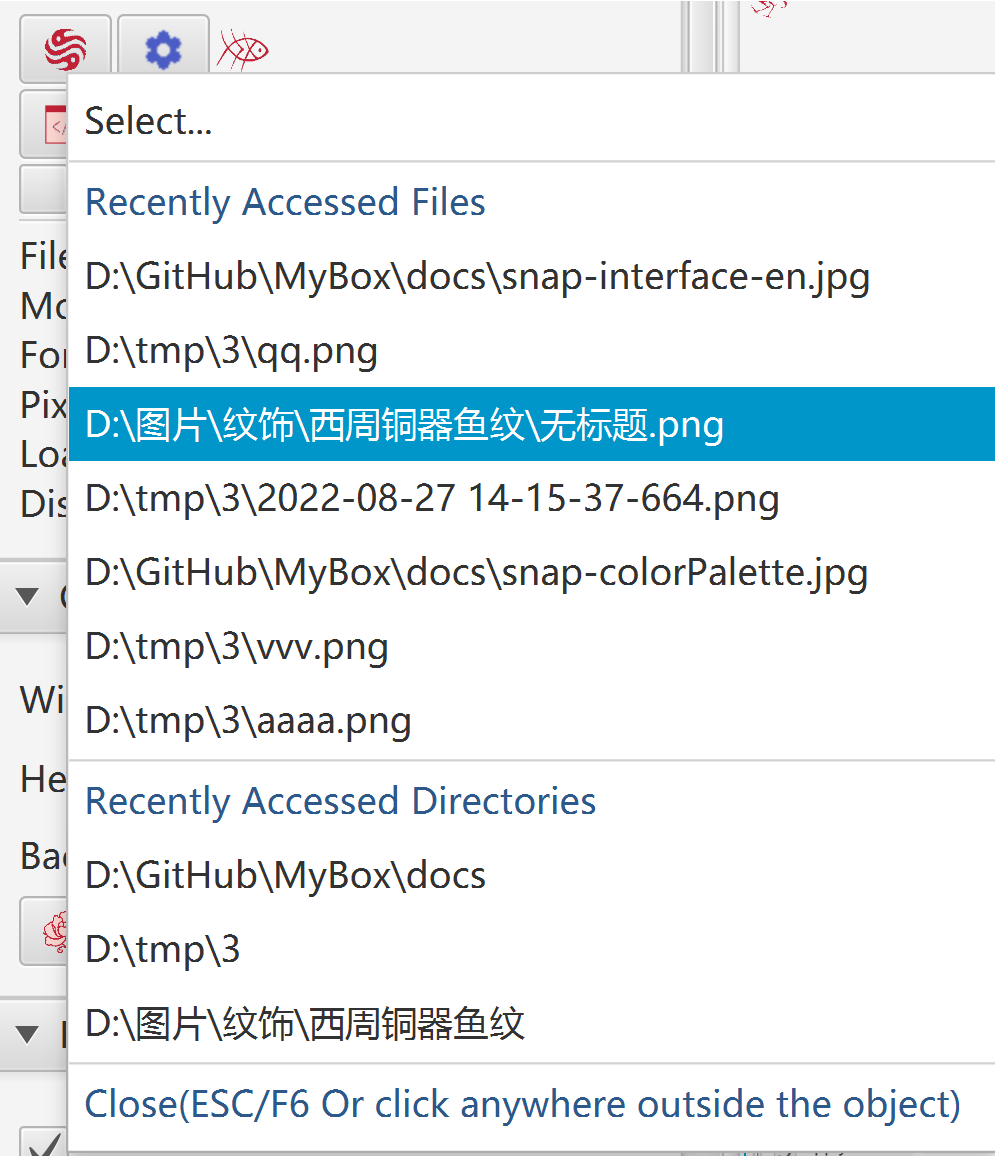Open recent file aaaa.png

[531, 720]
